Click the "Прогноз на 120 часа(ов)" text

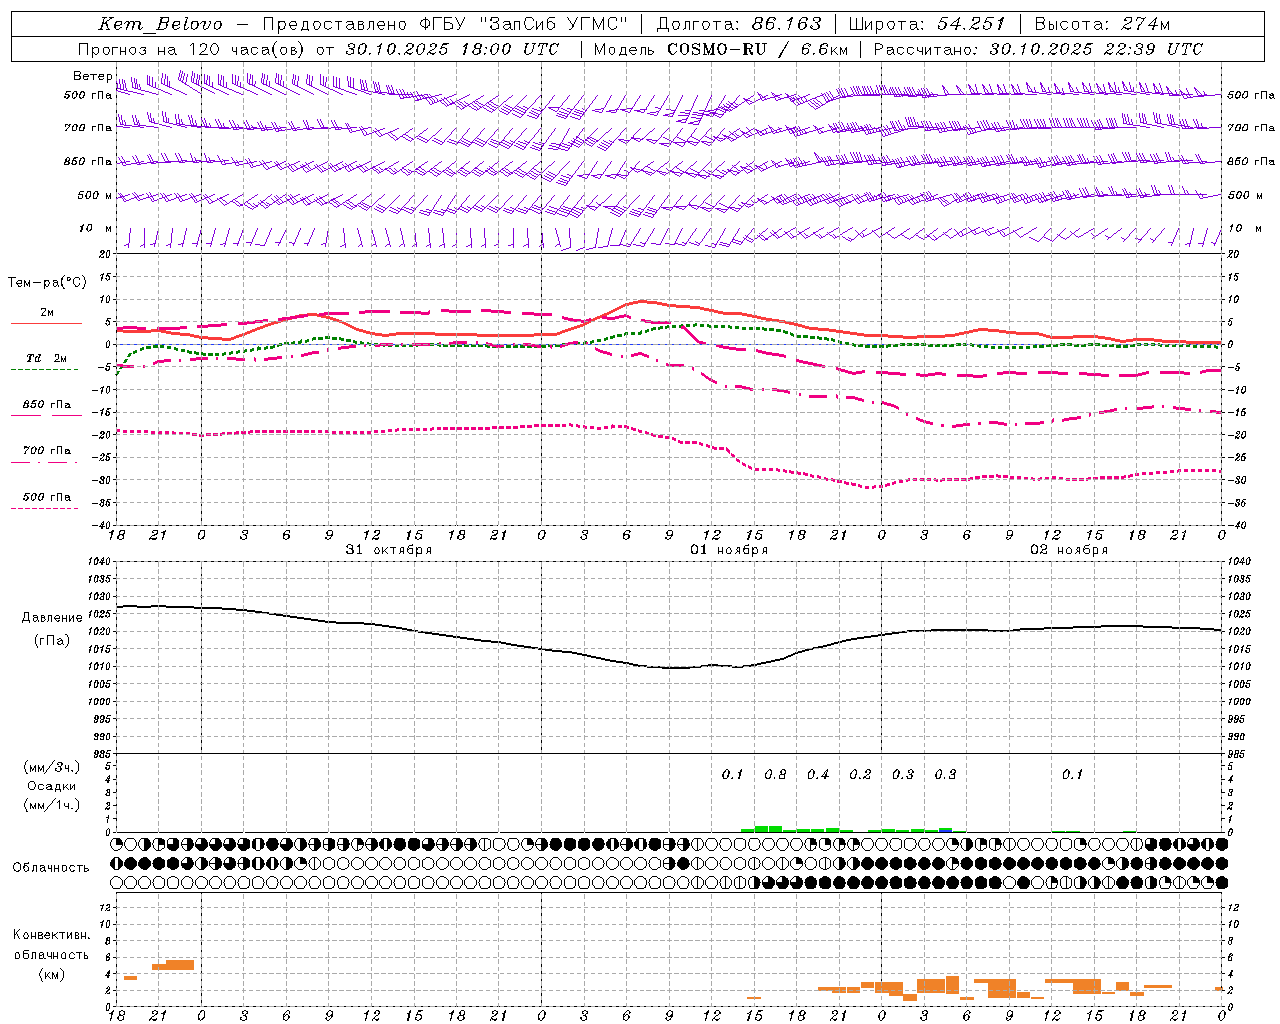[x=192, y=49]
